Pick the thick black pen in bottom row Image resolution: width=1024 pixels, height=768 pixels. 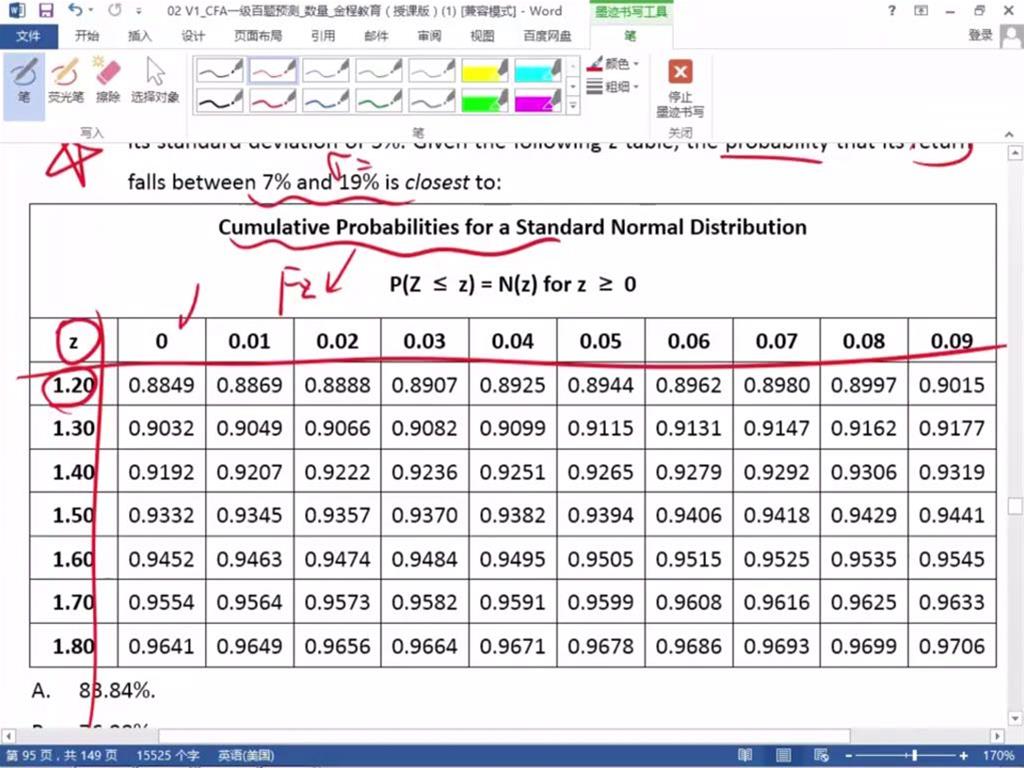220,101
